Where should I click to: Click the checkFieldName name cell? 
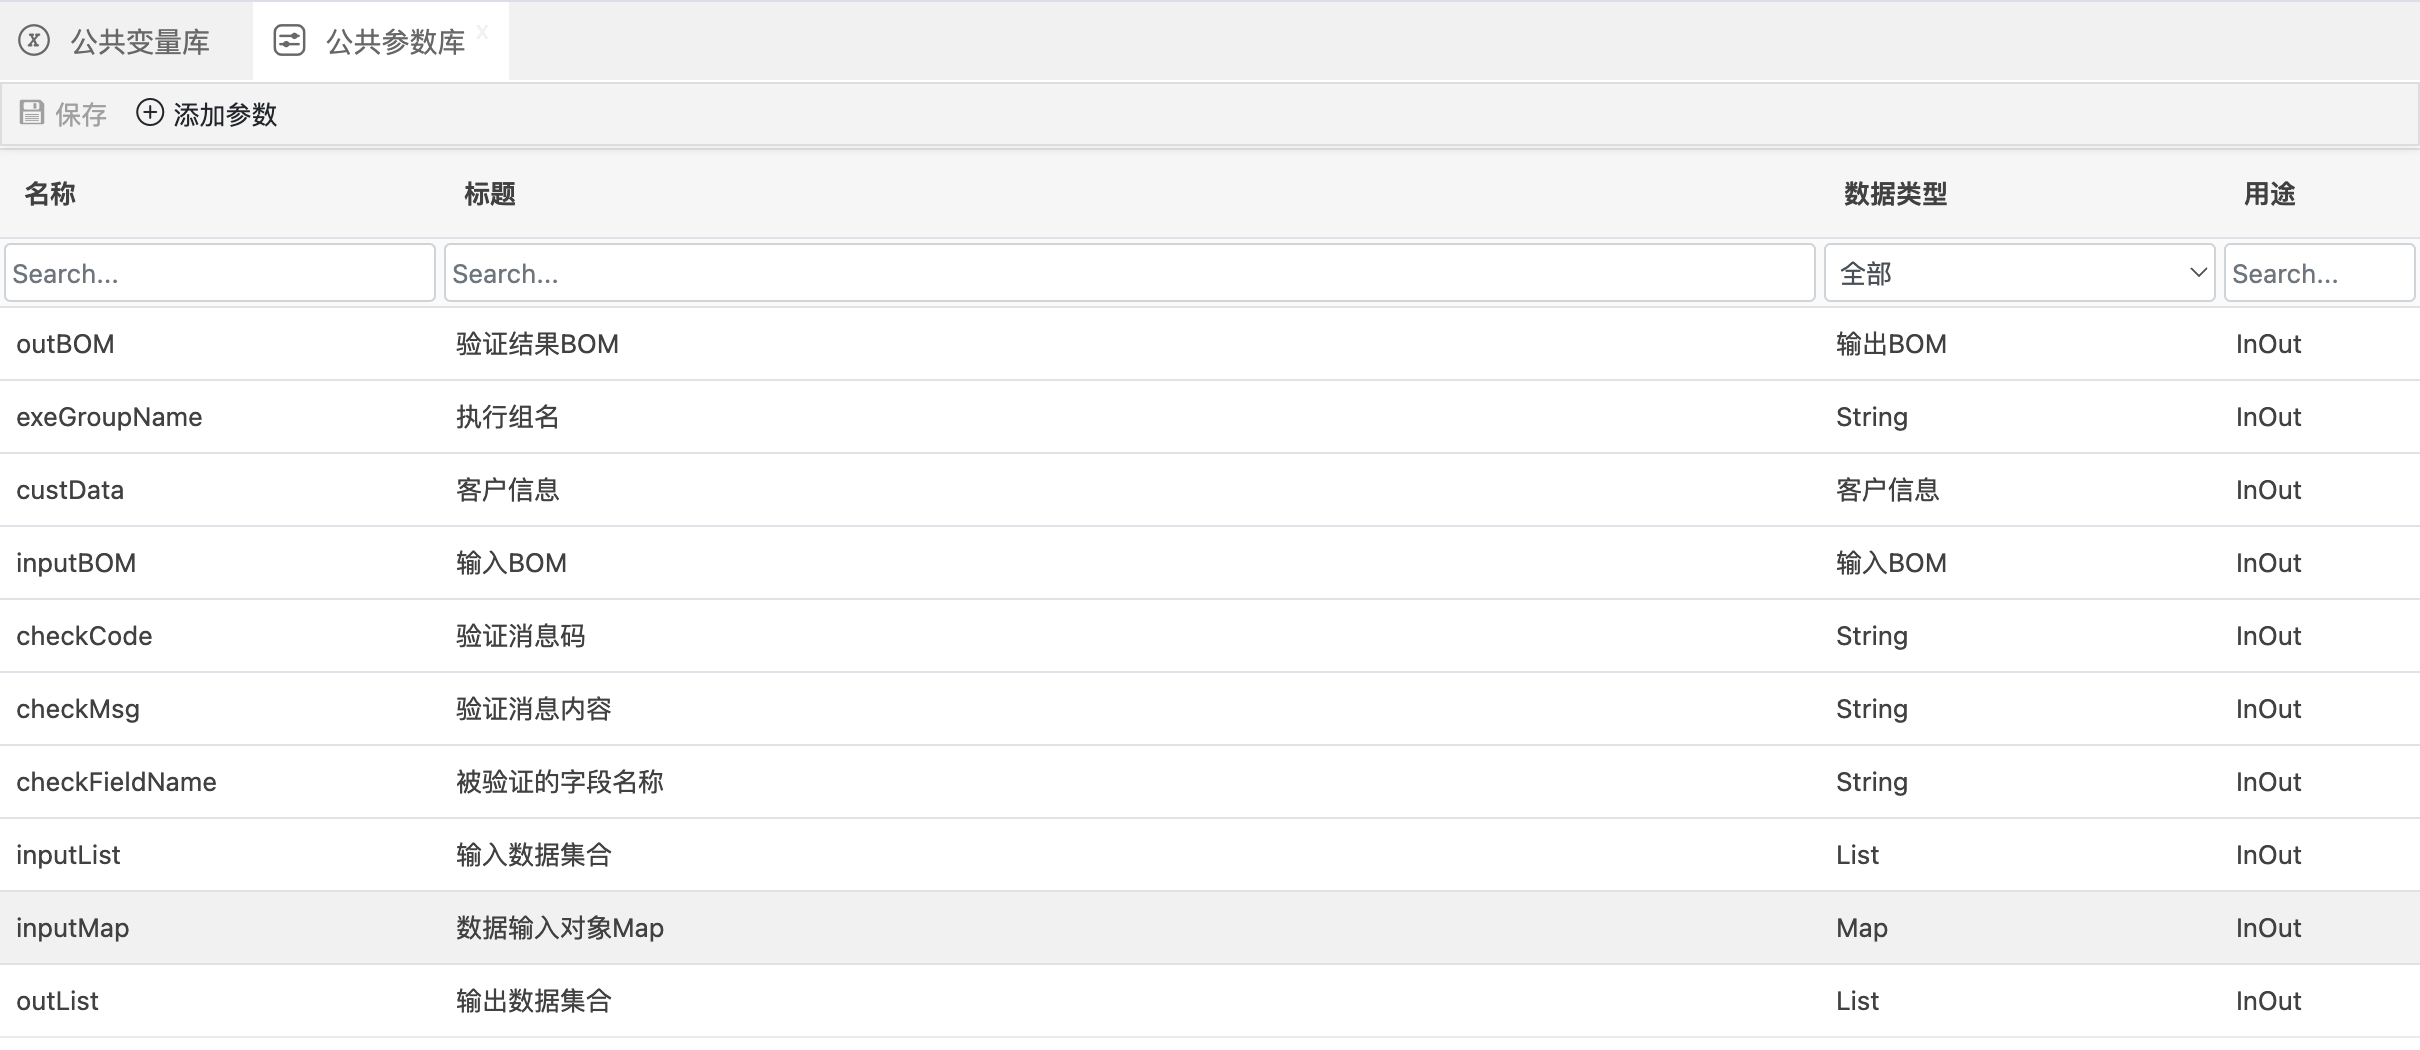pos(116,782)
